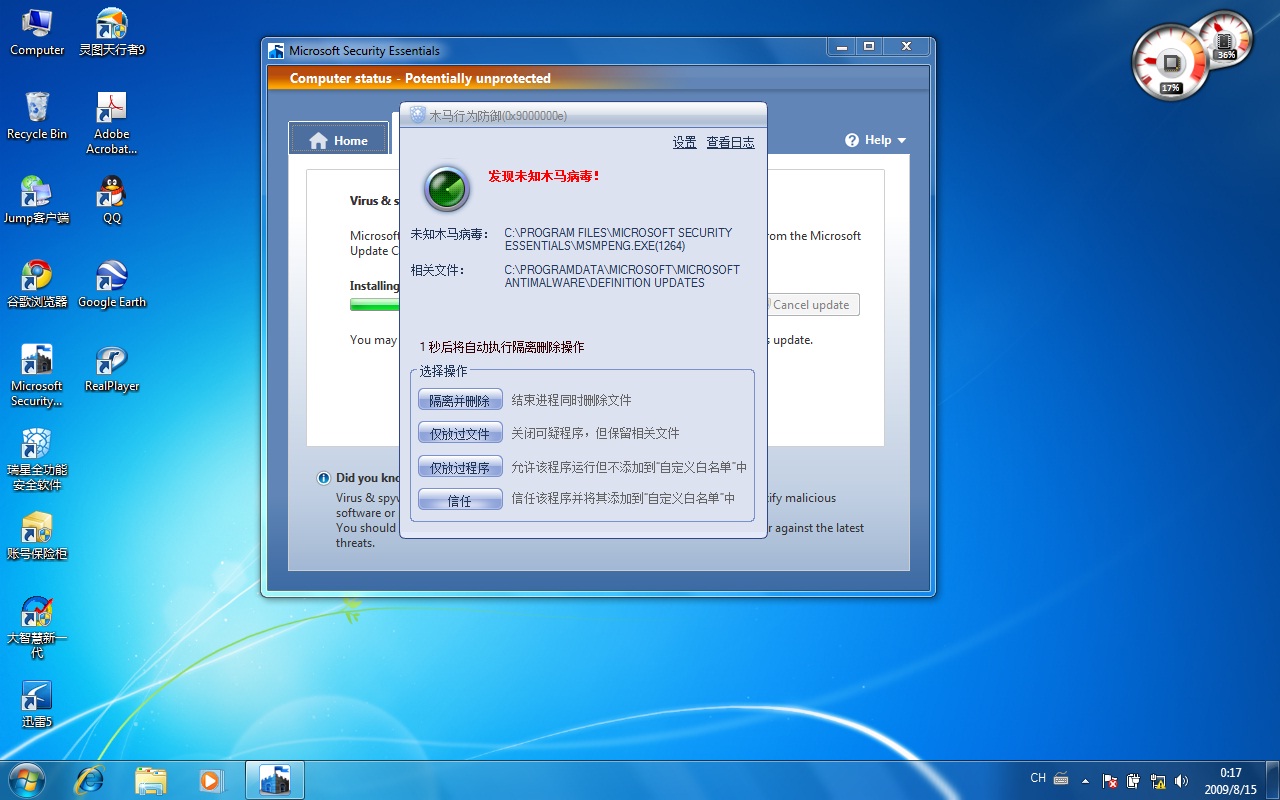Click the volume speaker tray icon
The height and width of the screenshot is (800, 1280).
coord(1182,781)
